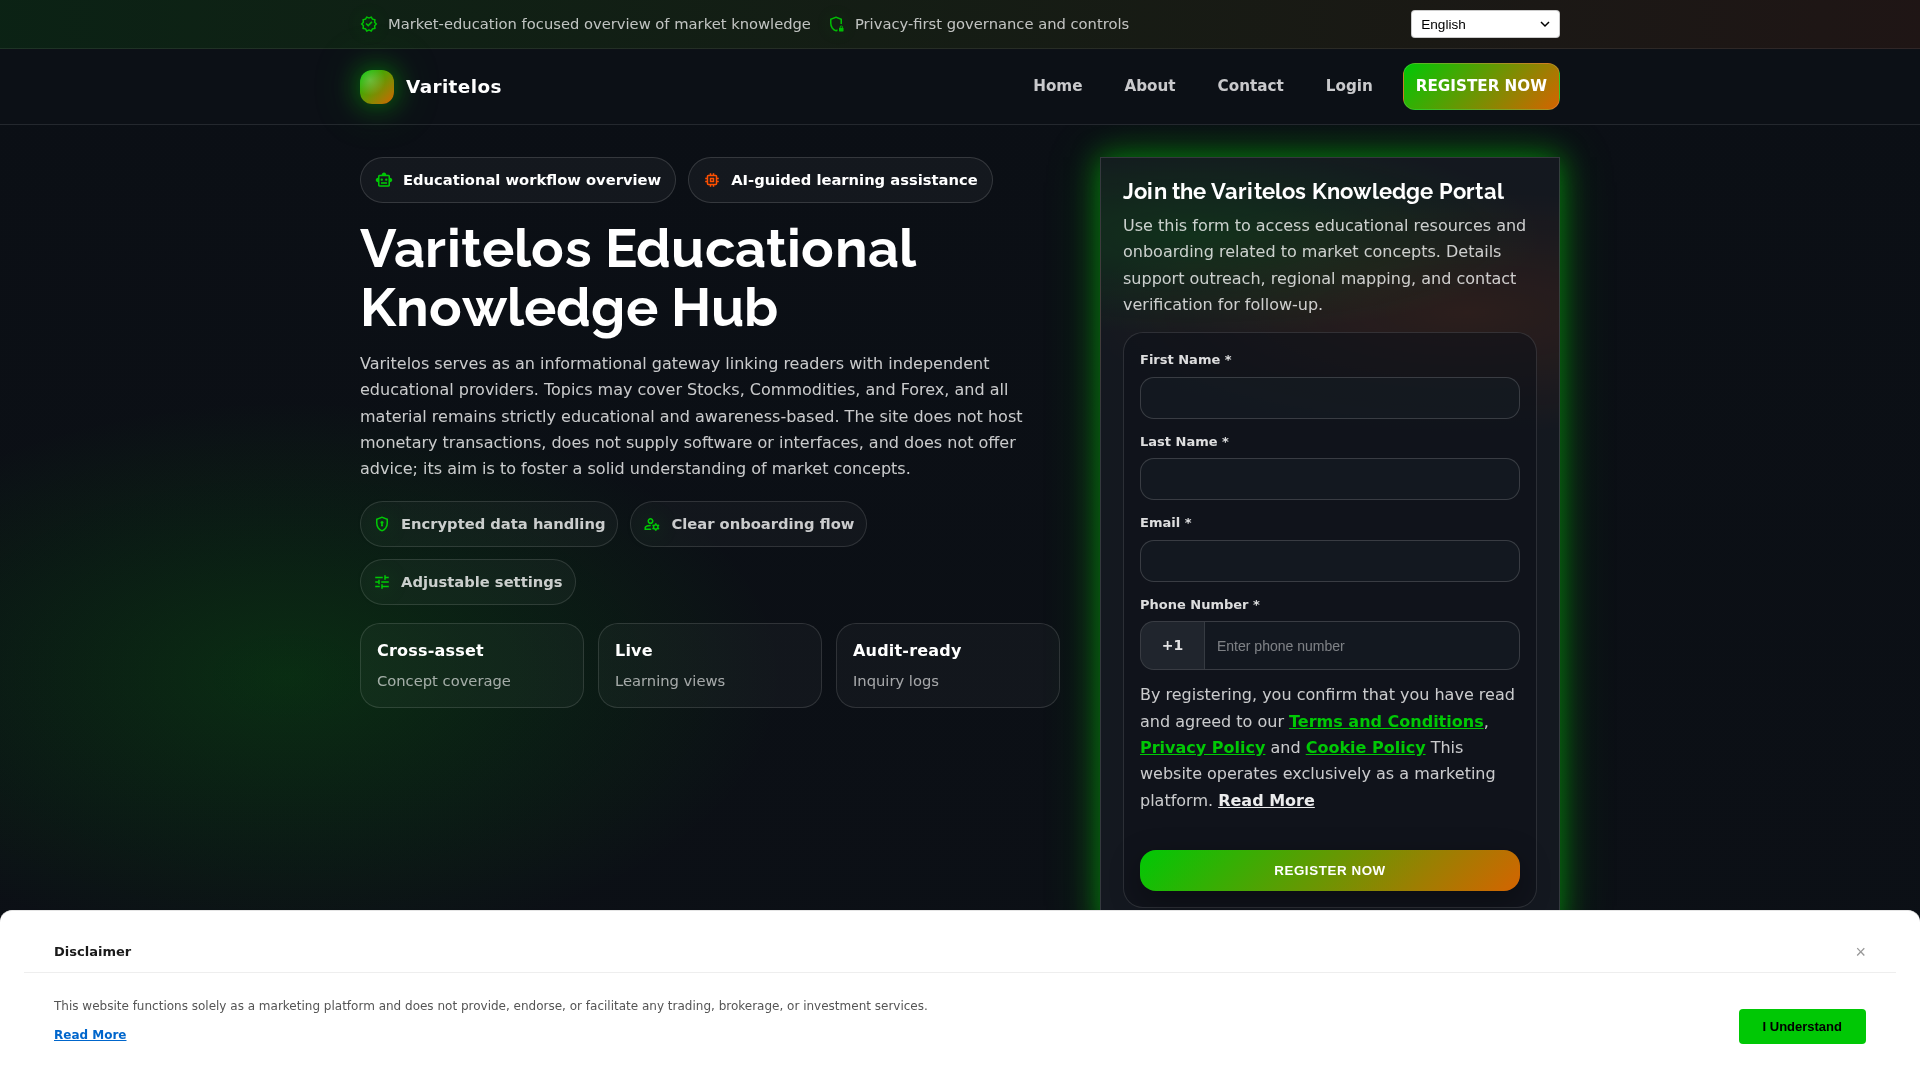Screen dimensions: 1920x1080
Task: Open the Contact page
Action: (1251, 86)
